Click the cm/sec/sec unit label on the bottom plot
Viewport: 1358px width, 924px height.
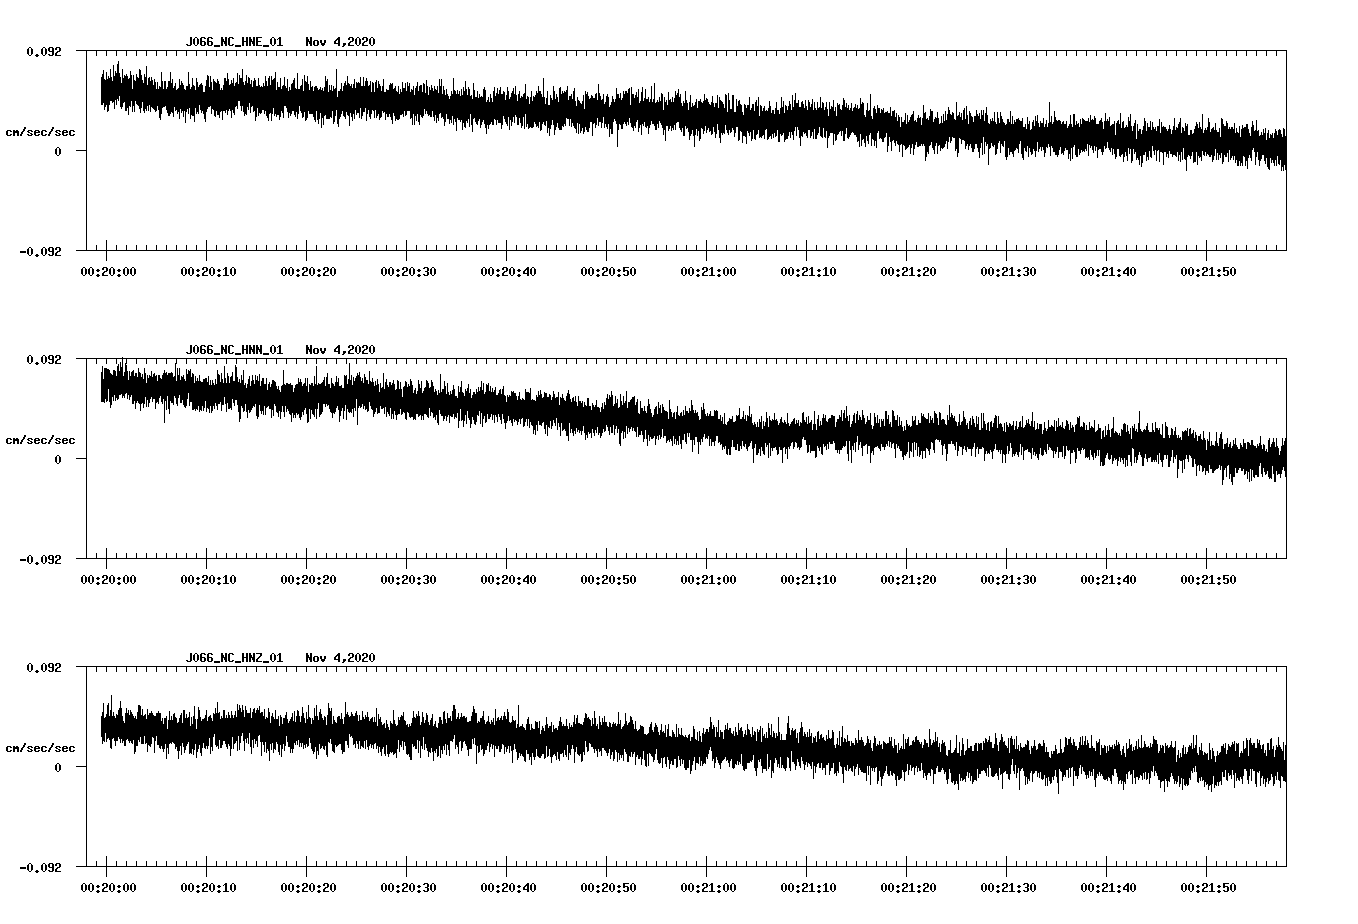tap(39, 747)
